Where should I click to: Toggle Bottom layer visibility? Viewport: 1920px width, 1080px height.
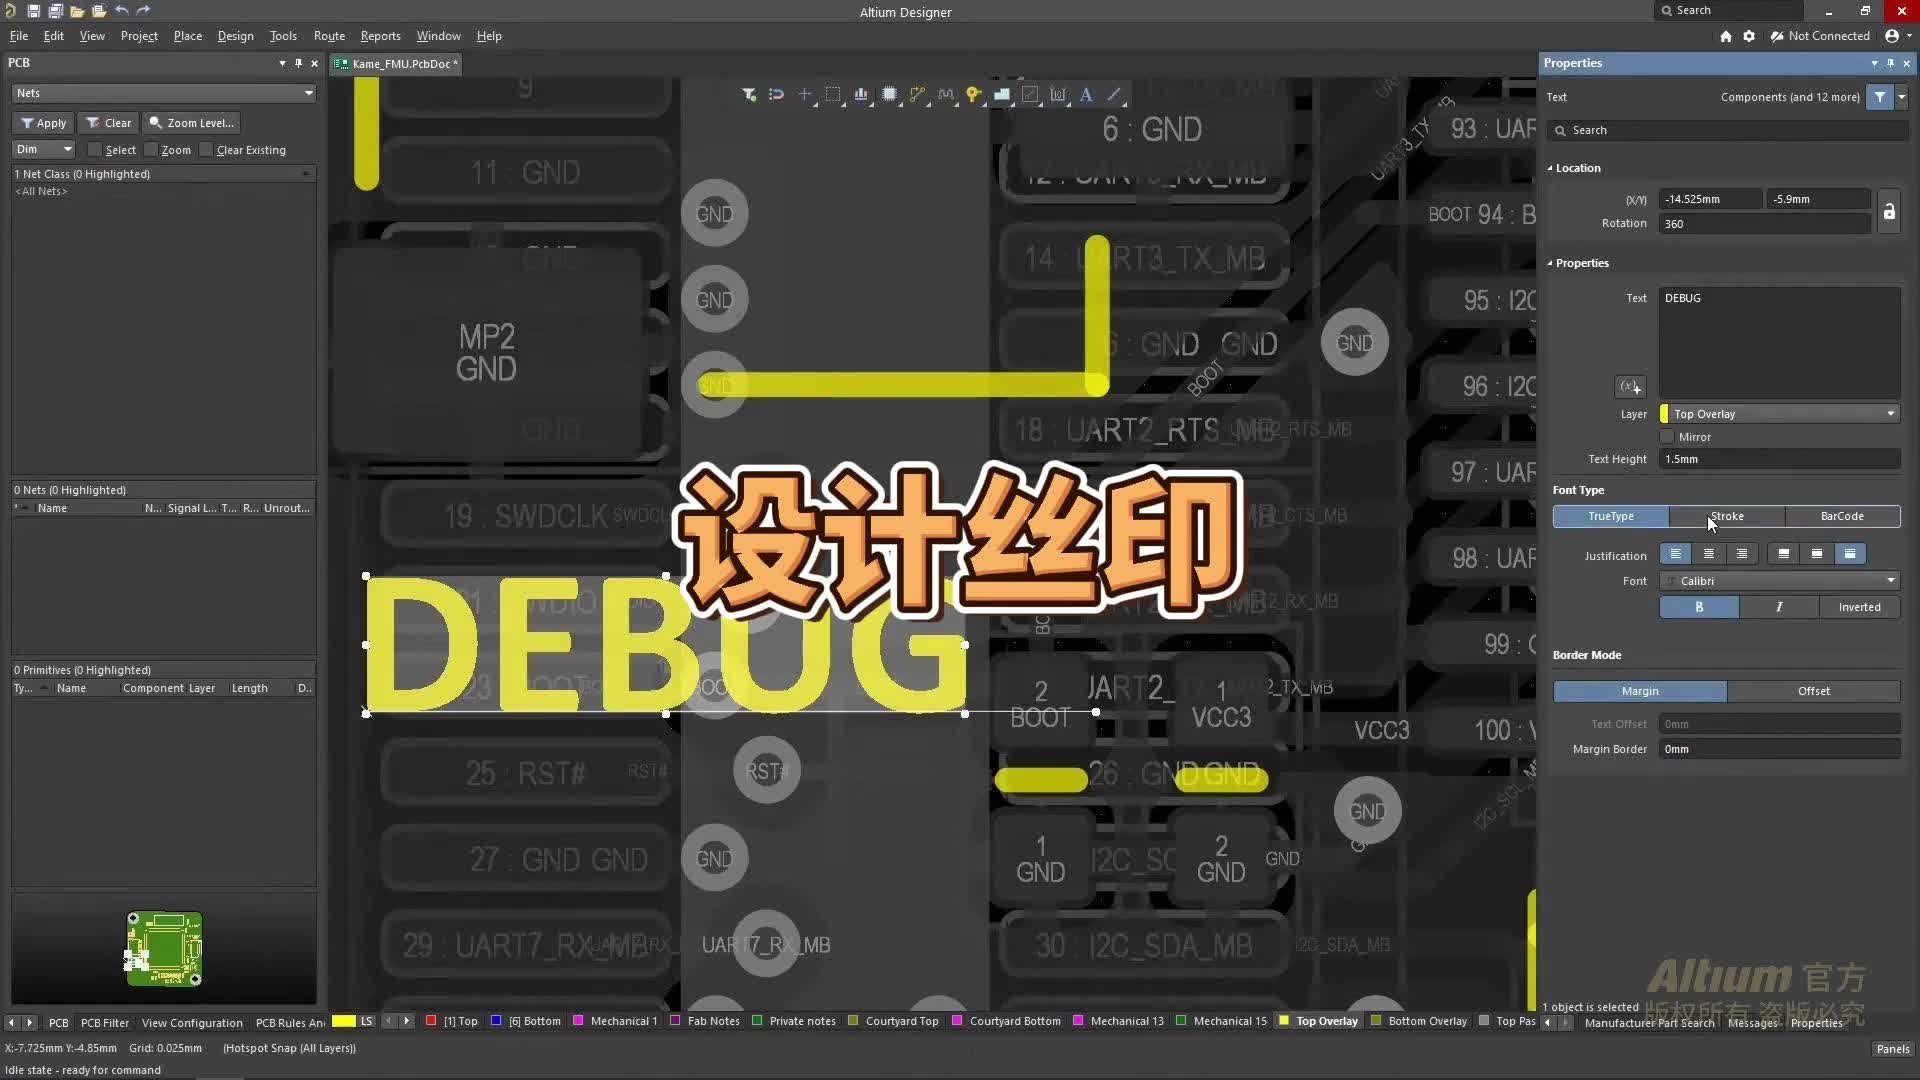point(493,1021)
